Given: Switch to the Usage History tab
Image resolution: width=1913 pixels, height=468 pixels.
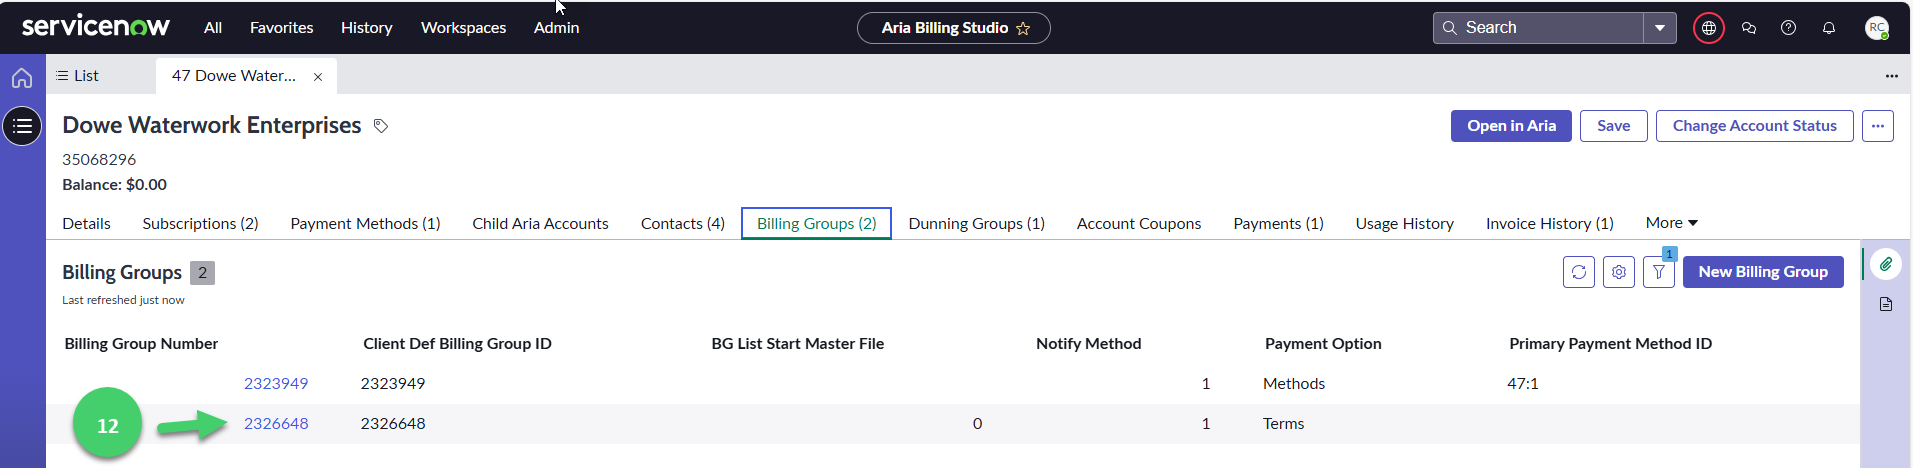Looking at the screenshot, I should point(1405,224).
